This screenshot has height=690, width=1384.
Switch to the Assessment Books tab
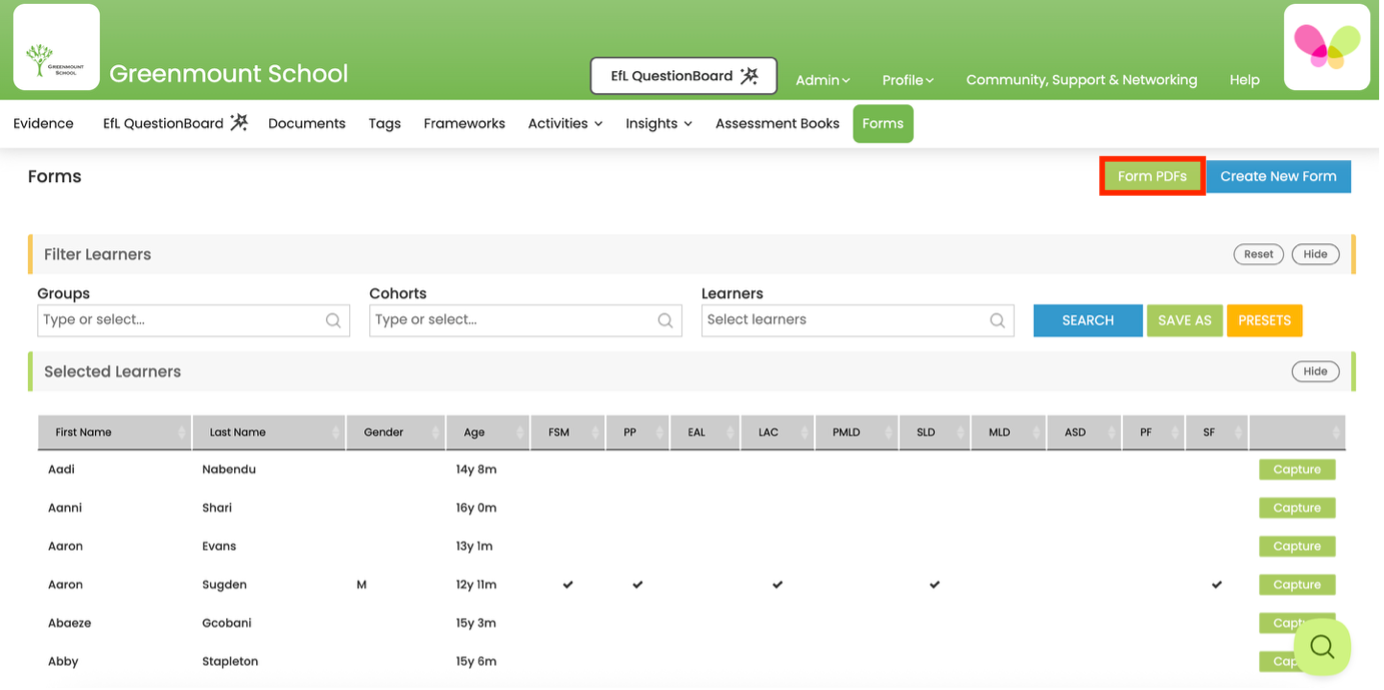pyautogui.click(x=777, y=123)
